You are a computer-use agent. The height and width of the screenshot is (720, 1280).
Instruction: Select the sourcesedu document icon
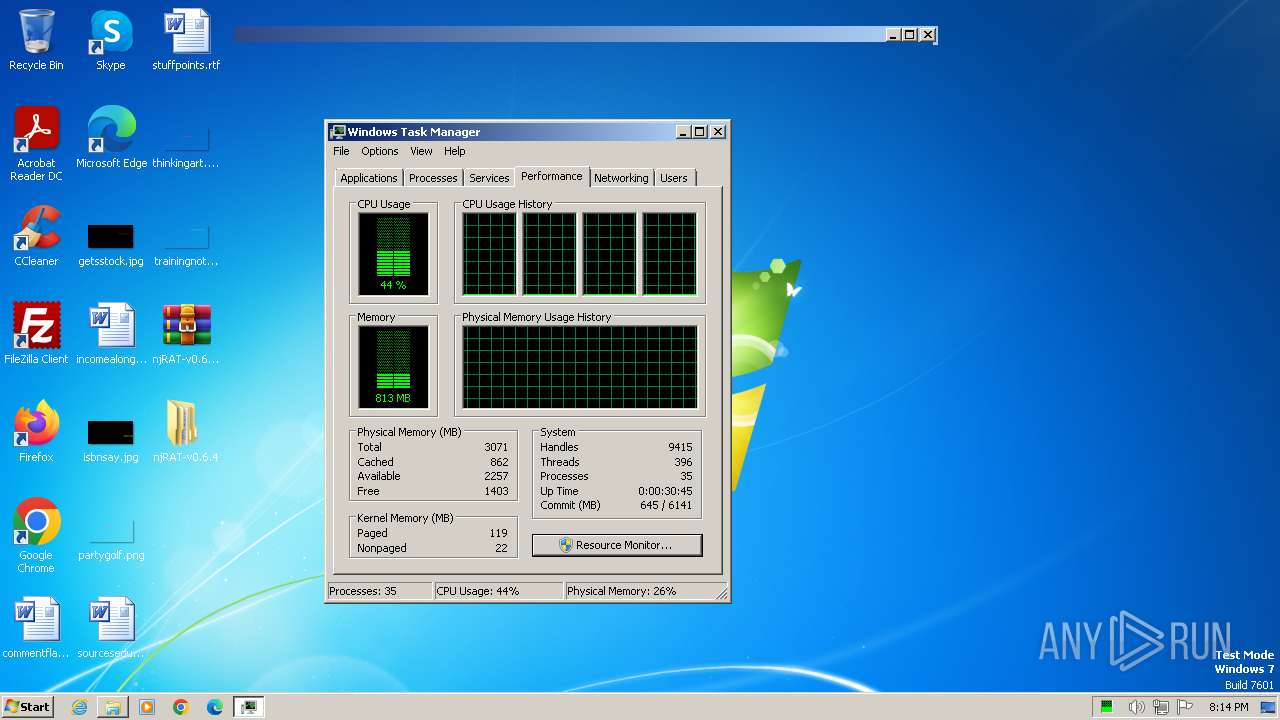[x=111, y=628]
